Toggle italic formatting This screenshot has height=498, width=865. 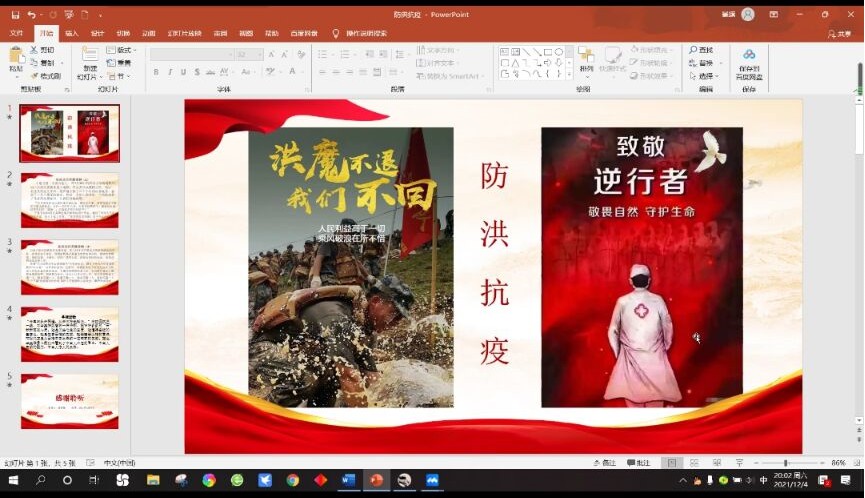coord(170,72)
